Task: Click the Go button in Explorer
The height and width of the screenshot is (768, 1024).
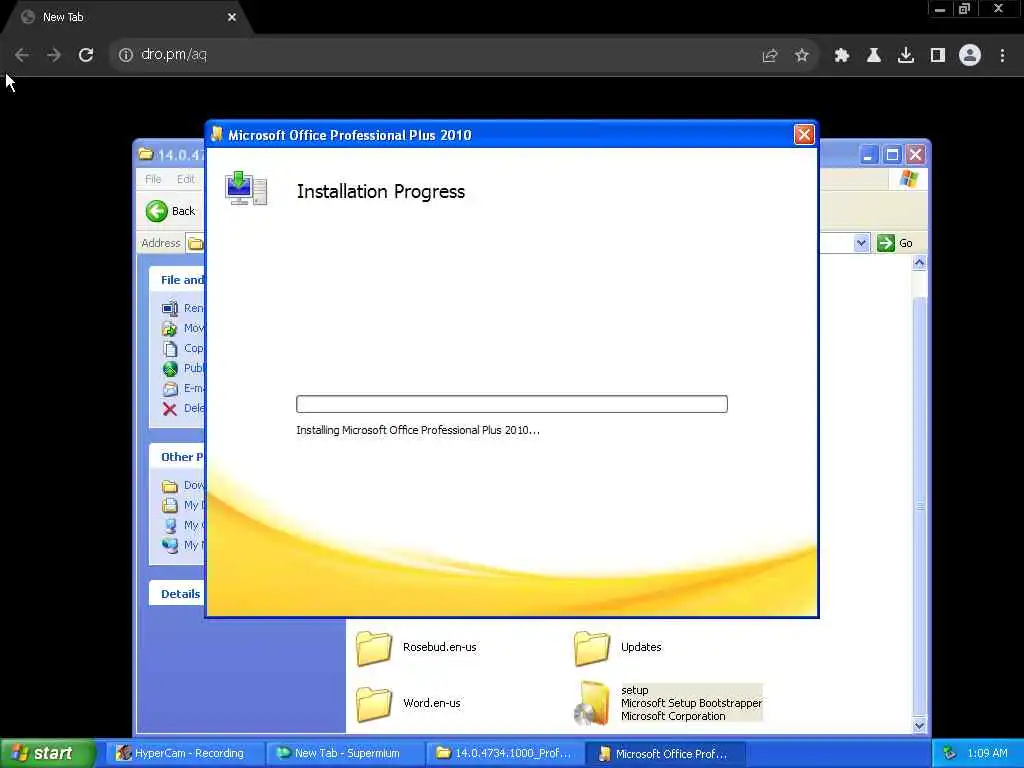Action: pos(895,243)
